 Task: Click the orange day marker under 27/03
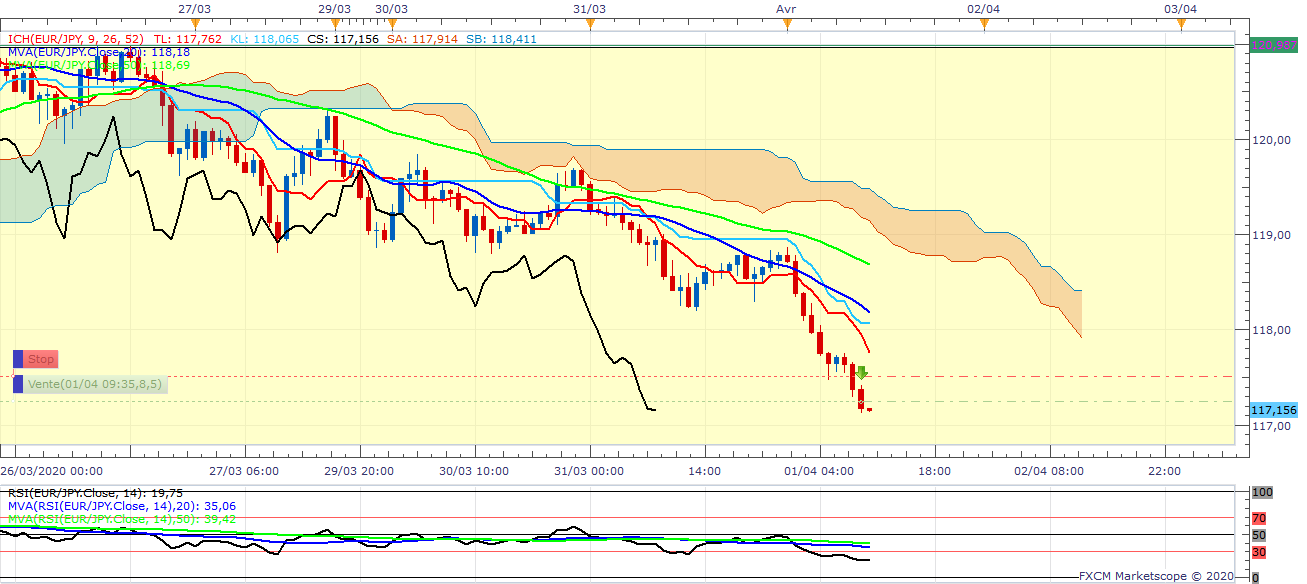[194, 24]
